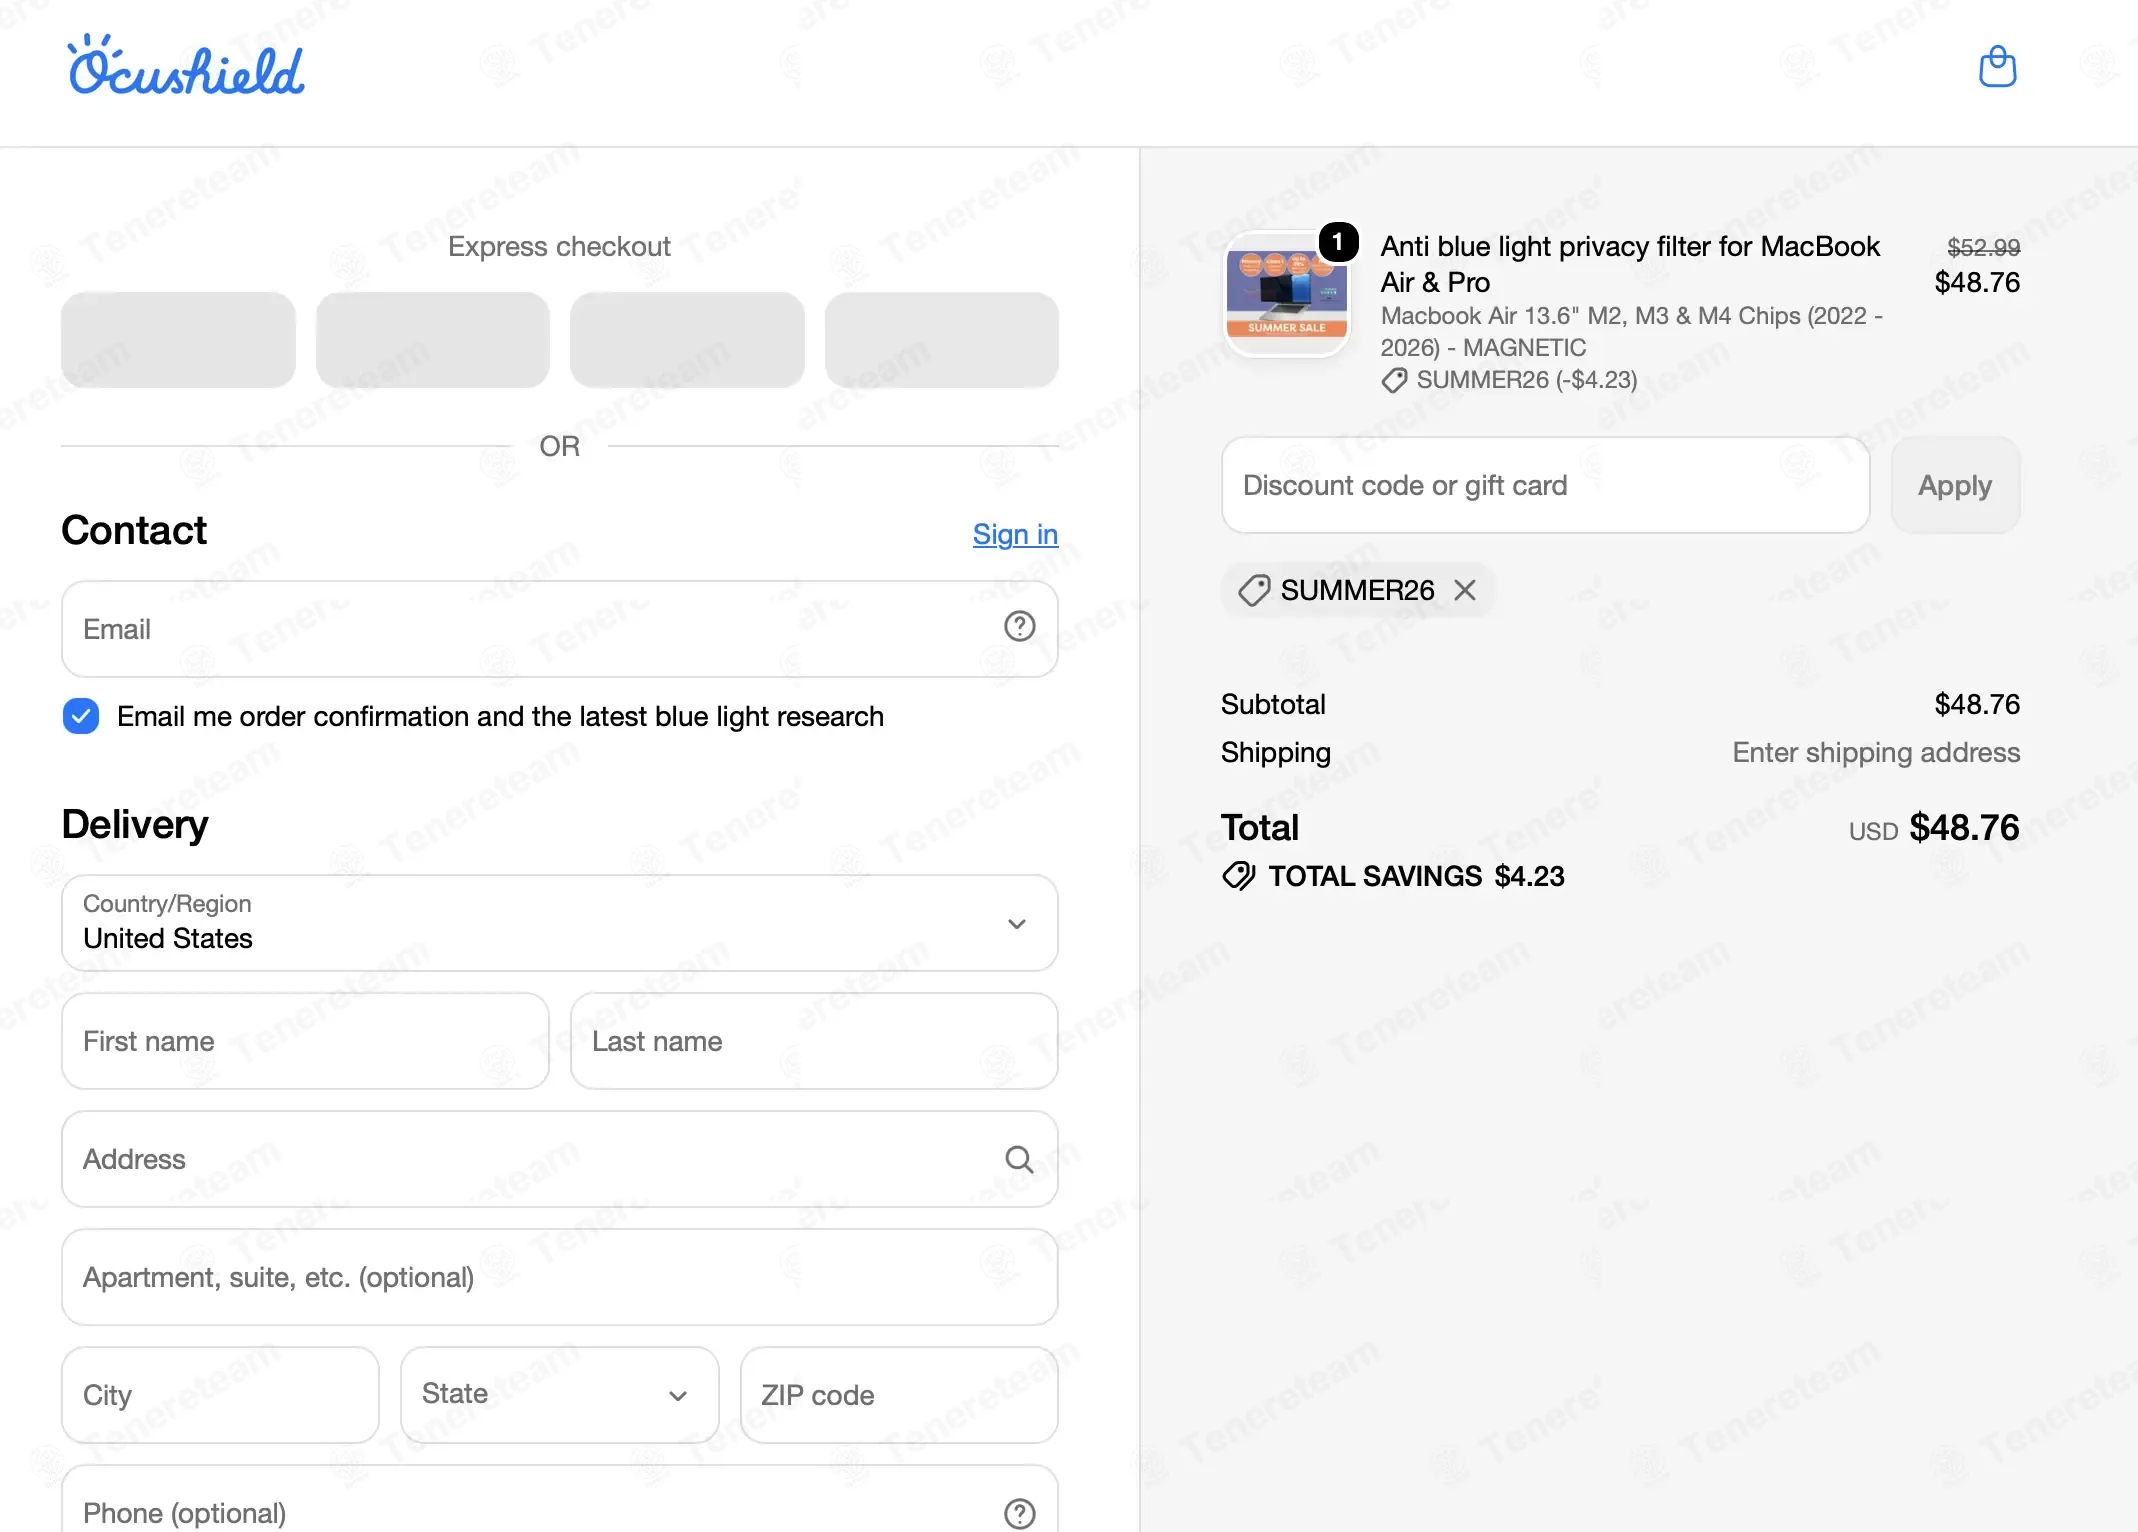Choose the second express checkout button
This screenshot has width=2138, height=1532.
click(x=433, y=340)
